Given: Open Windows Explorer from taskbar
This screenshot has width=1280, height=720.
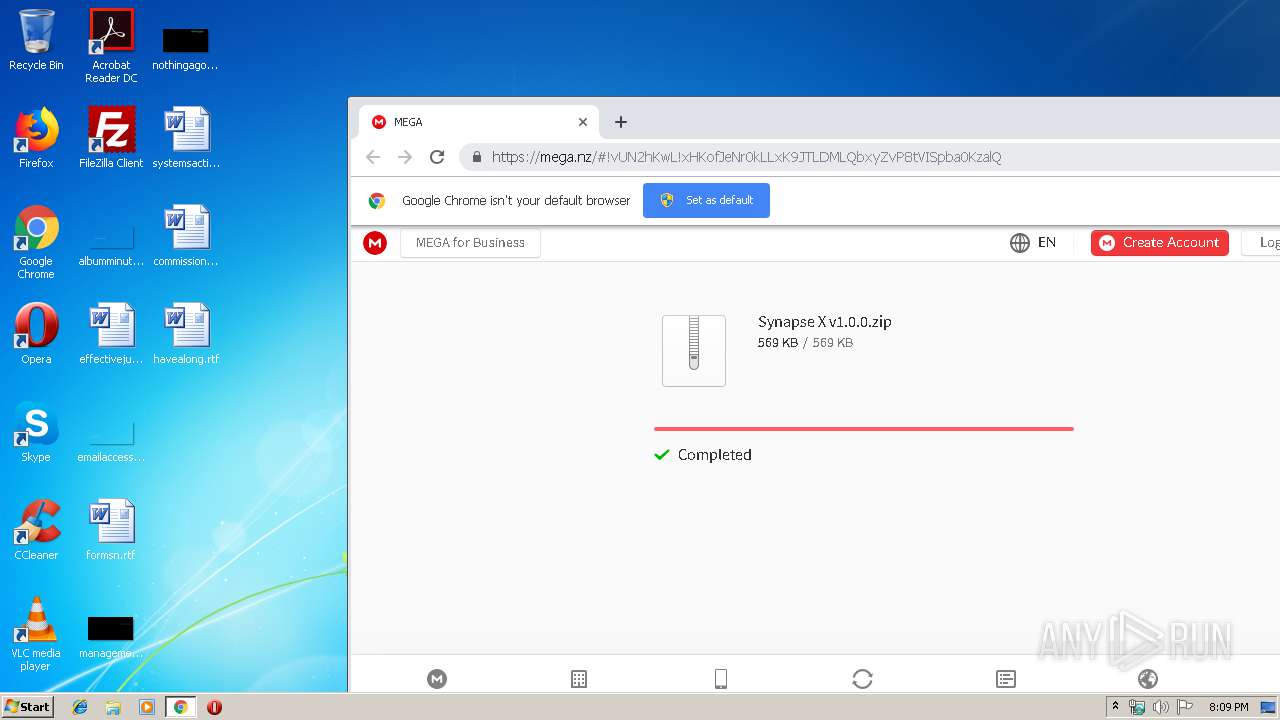Looking at the screenshot, I should pyautogui.click(x=113, y=707).
